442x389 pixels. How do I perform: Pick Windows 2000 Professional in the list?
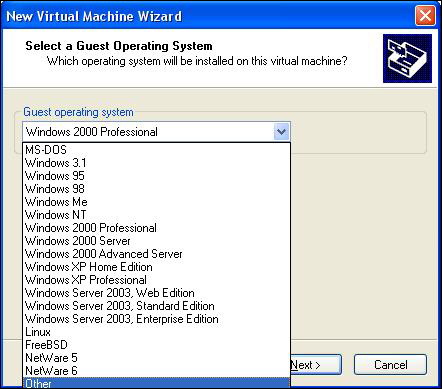click(157, 228)
